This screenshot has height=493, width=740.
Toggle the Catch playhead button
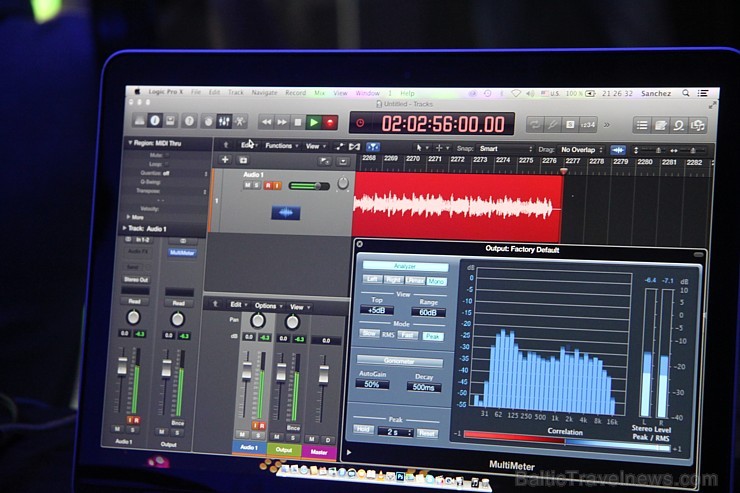373,147
